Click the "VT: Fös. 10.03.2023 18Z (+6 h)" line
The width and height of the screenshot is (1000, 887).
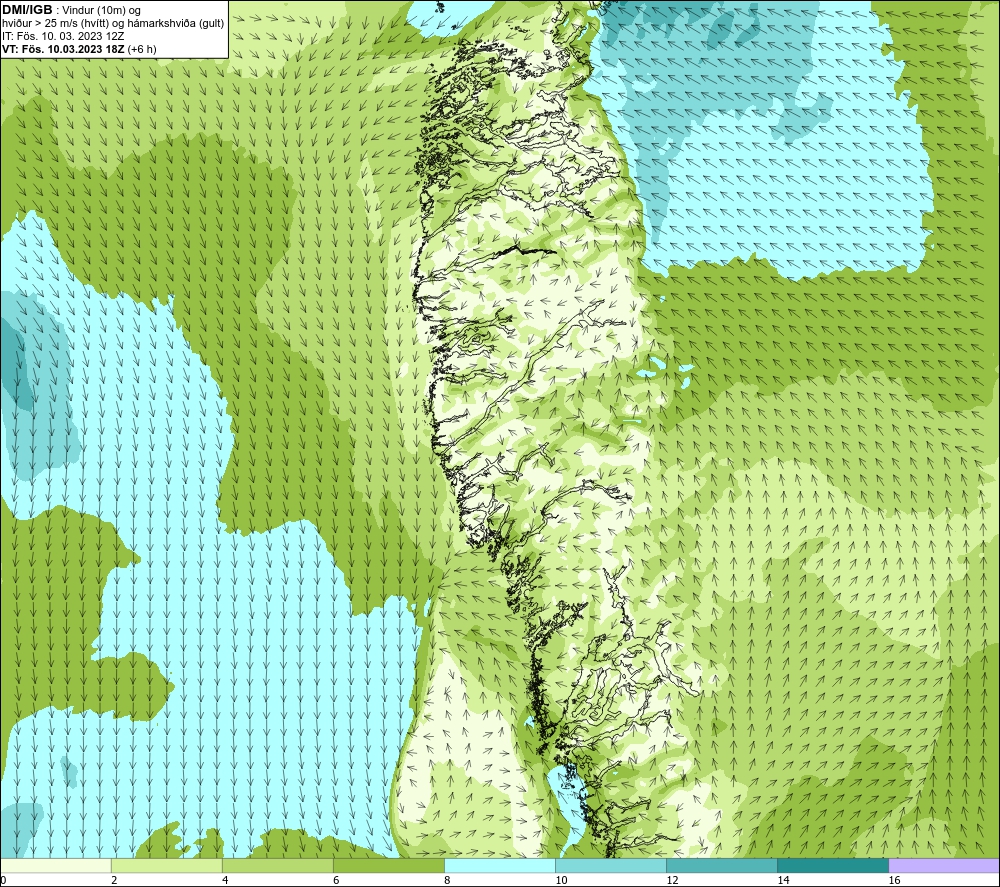click(79, 48)
